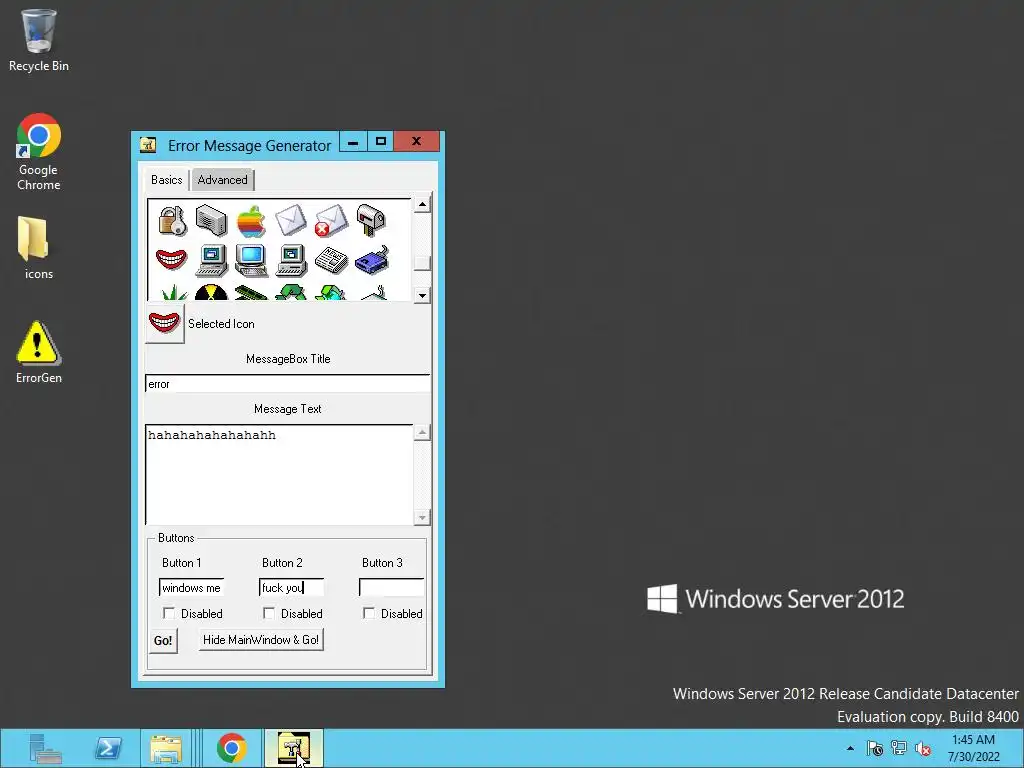
Task: Launch PowerShell from the taskbar
Action: [x=108, y=748]
